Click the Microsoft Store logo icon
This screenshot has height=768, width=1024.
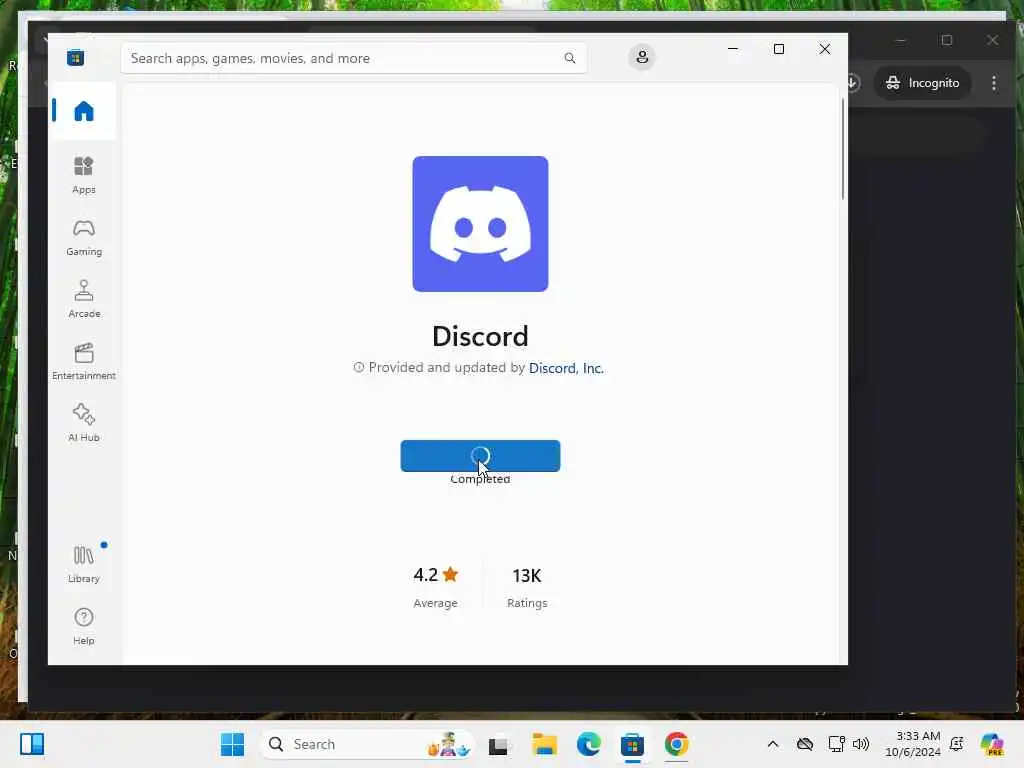76,57
